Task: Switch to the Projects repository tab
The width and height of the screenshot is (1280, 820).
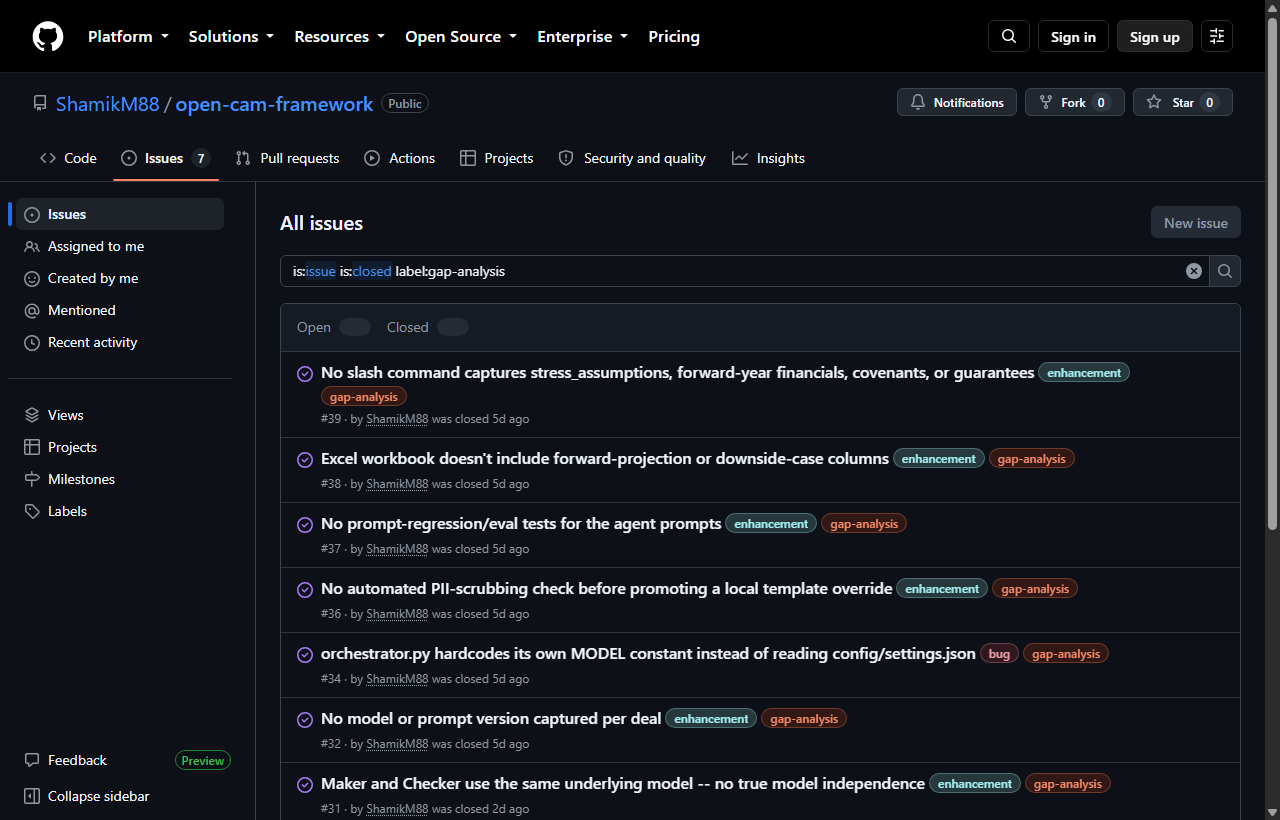Action: pyautogui.click(x=496, y=158)
